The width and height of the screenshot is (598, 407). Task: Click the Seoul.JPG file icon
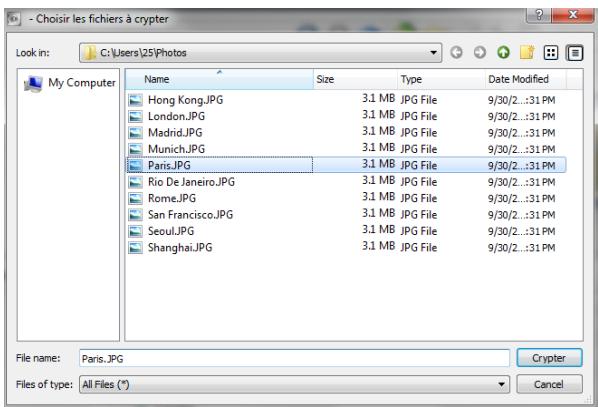(x=135, y=232)
